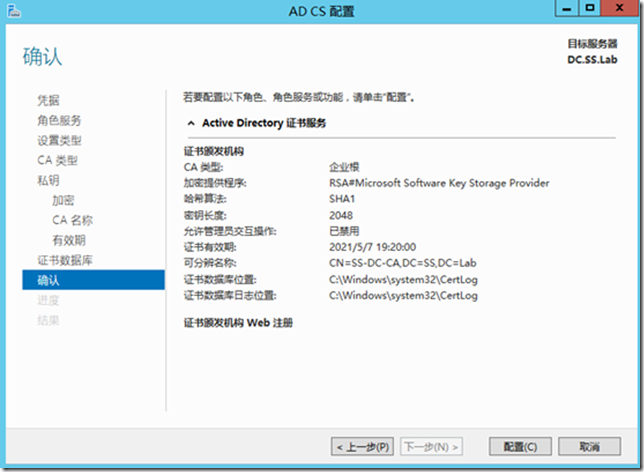
Task: Click the 证书数据库位置 path C:\Windows\system32\CertLog
Action: [x=403, y=280]
